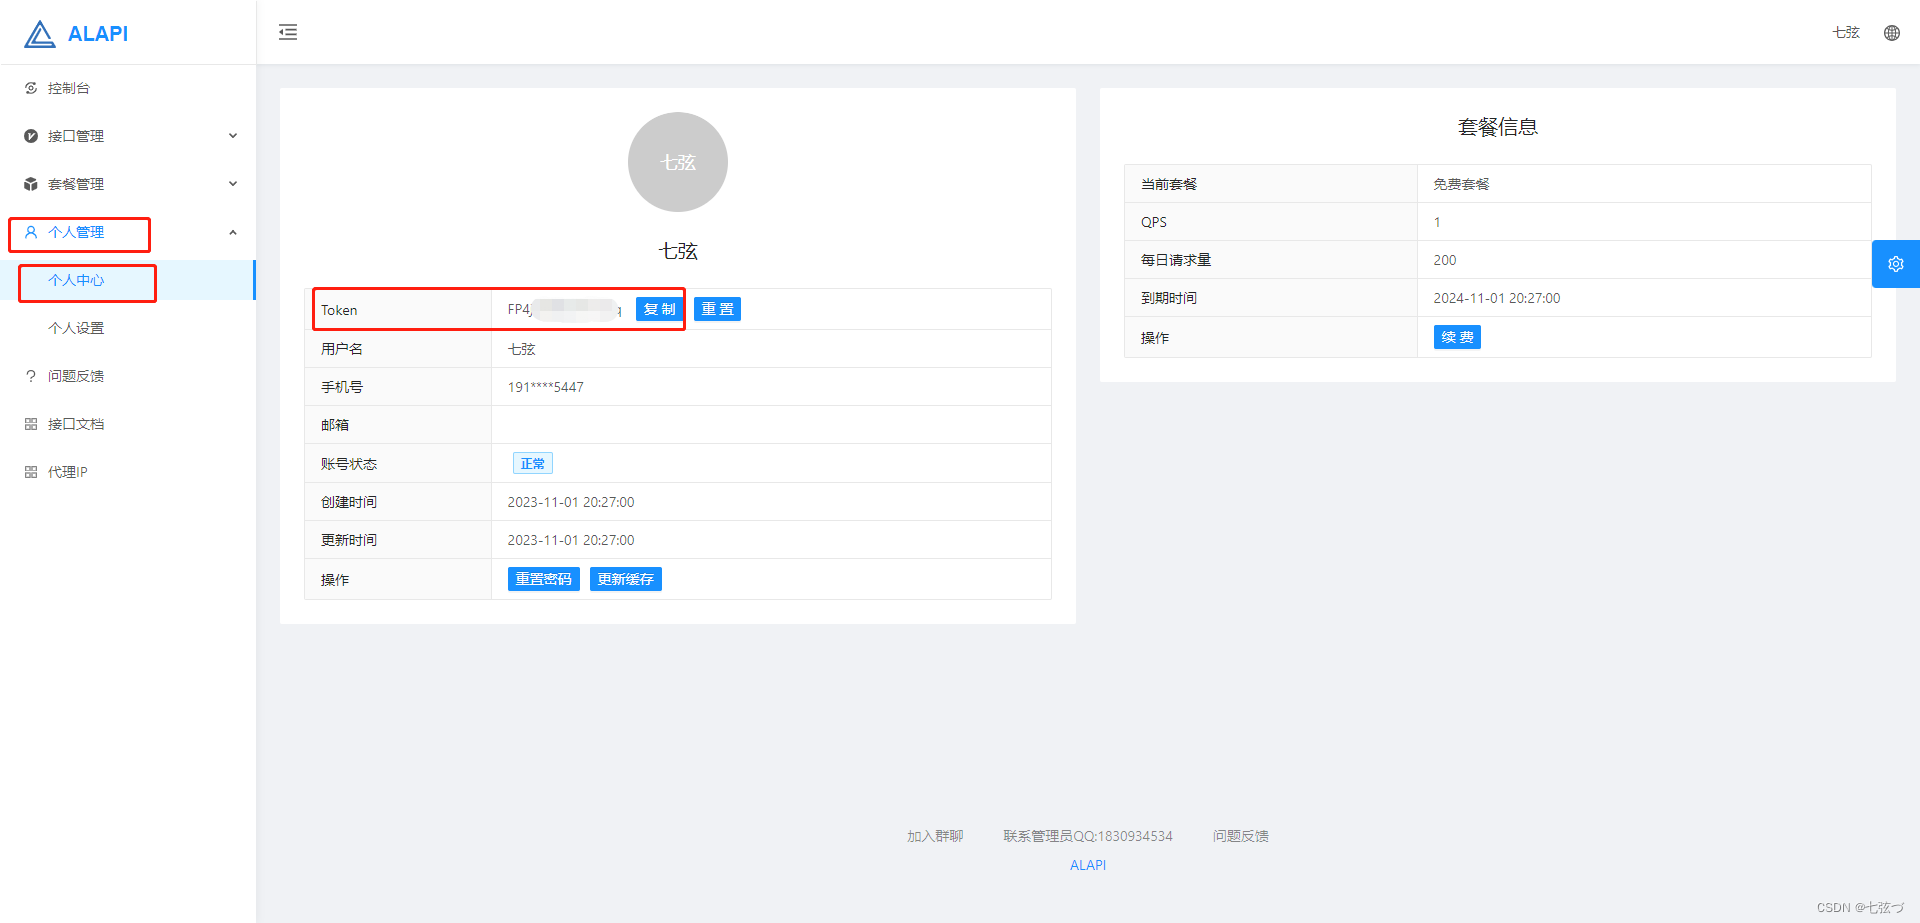Click 续费 to renew the plan
Screen dimensions: 1920x923
tap(1457, 337)
